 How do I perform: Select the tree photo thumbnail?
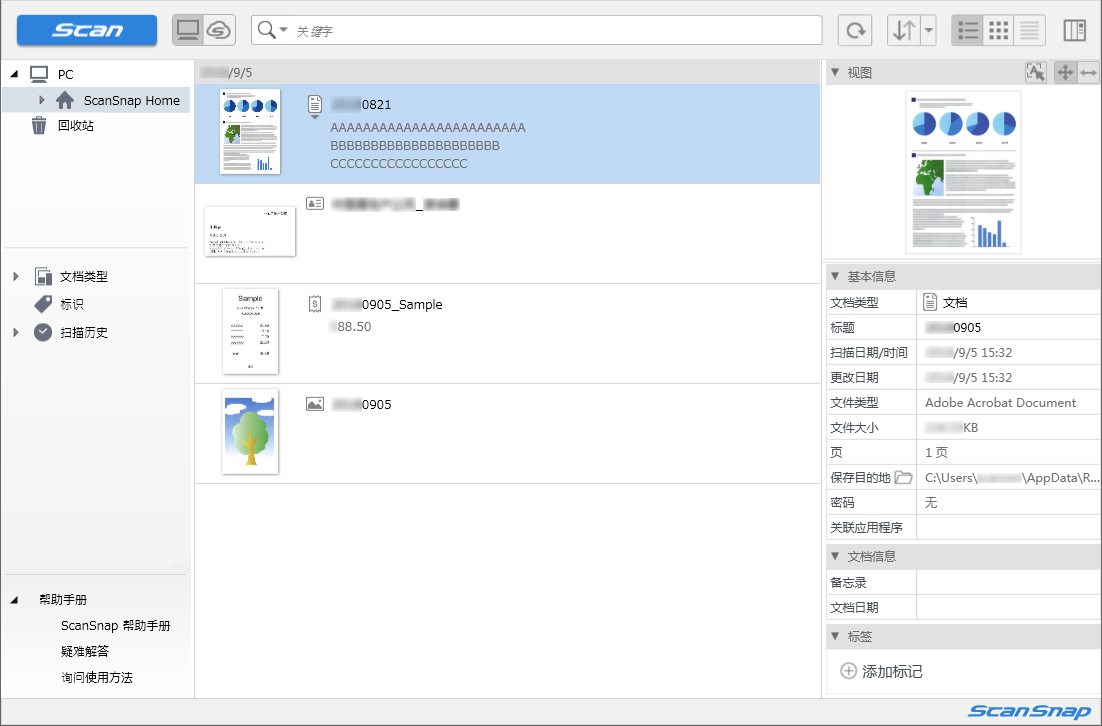(x=250, y=432)
